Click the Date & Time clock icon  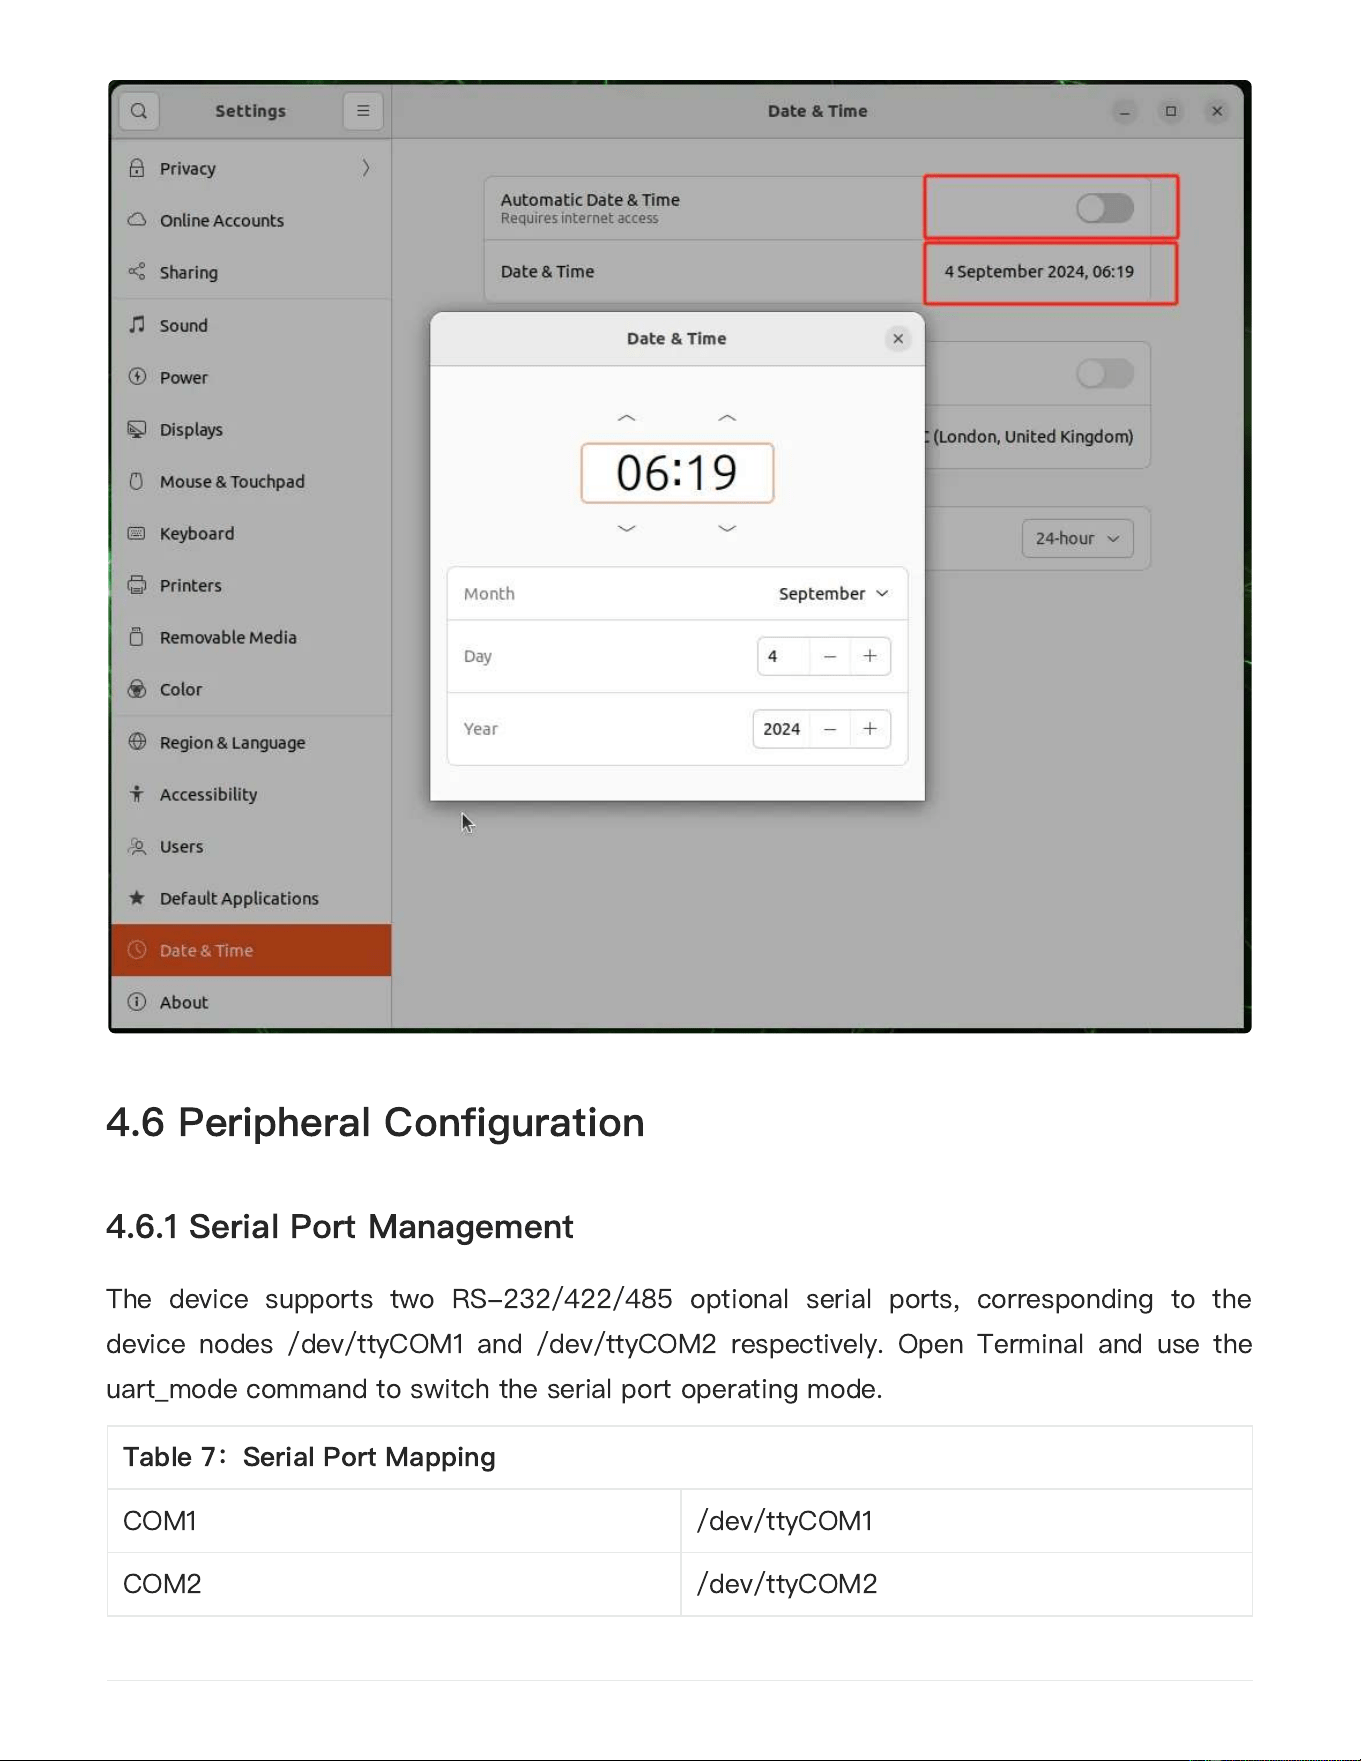(137, 950)
